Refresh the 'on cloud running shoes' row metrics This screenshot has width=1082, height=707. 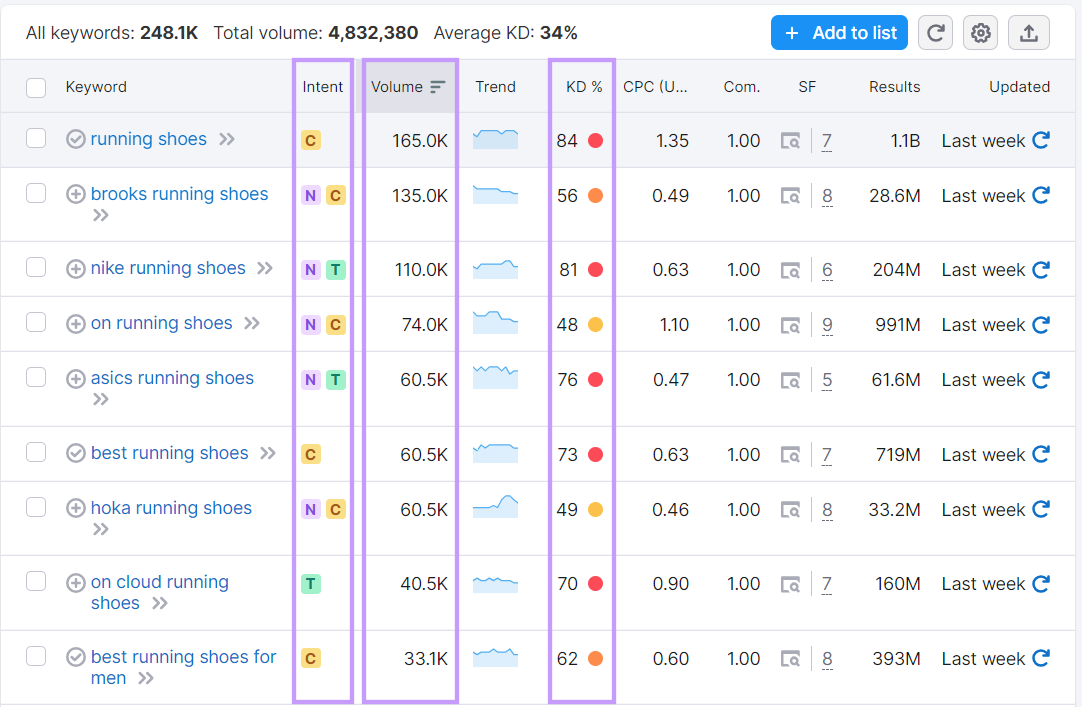coord(1041,584)
